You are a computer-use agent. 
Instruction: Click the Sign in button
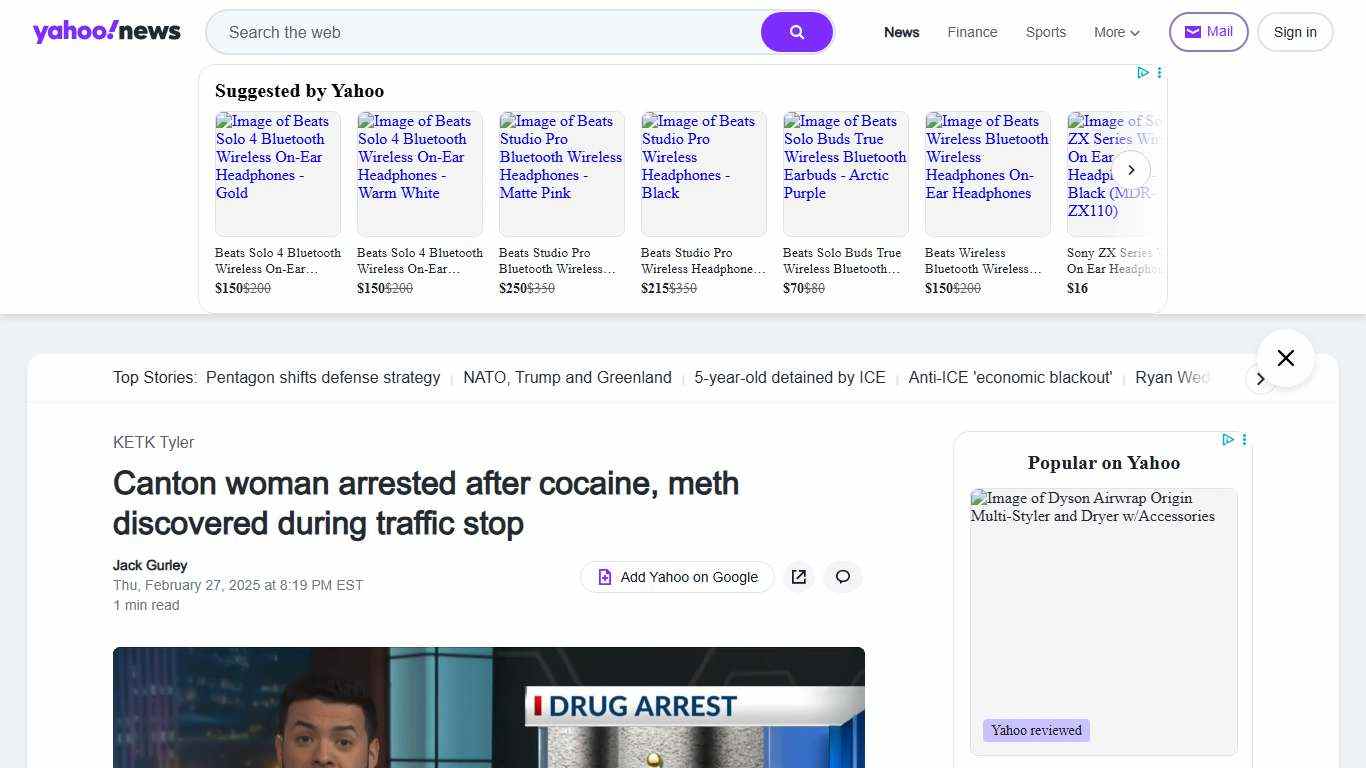pos(1294,31)
